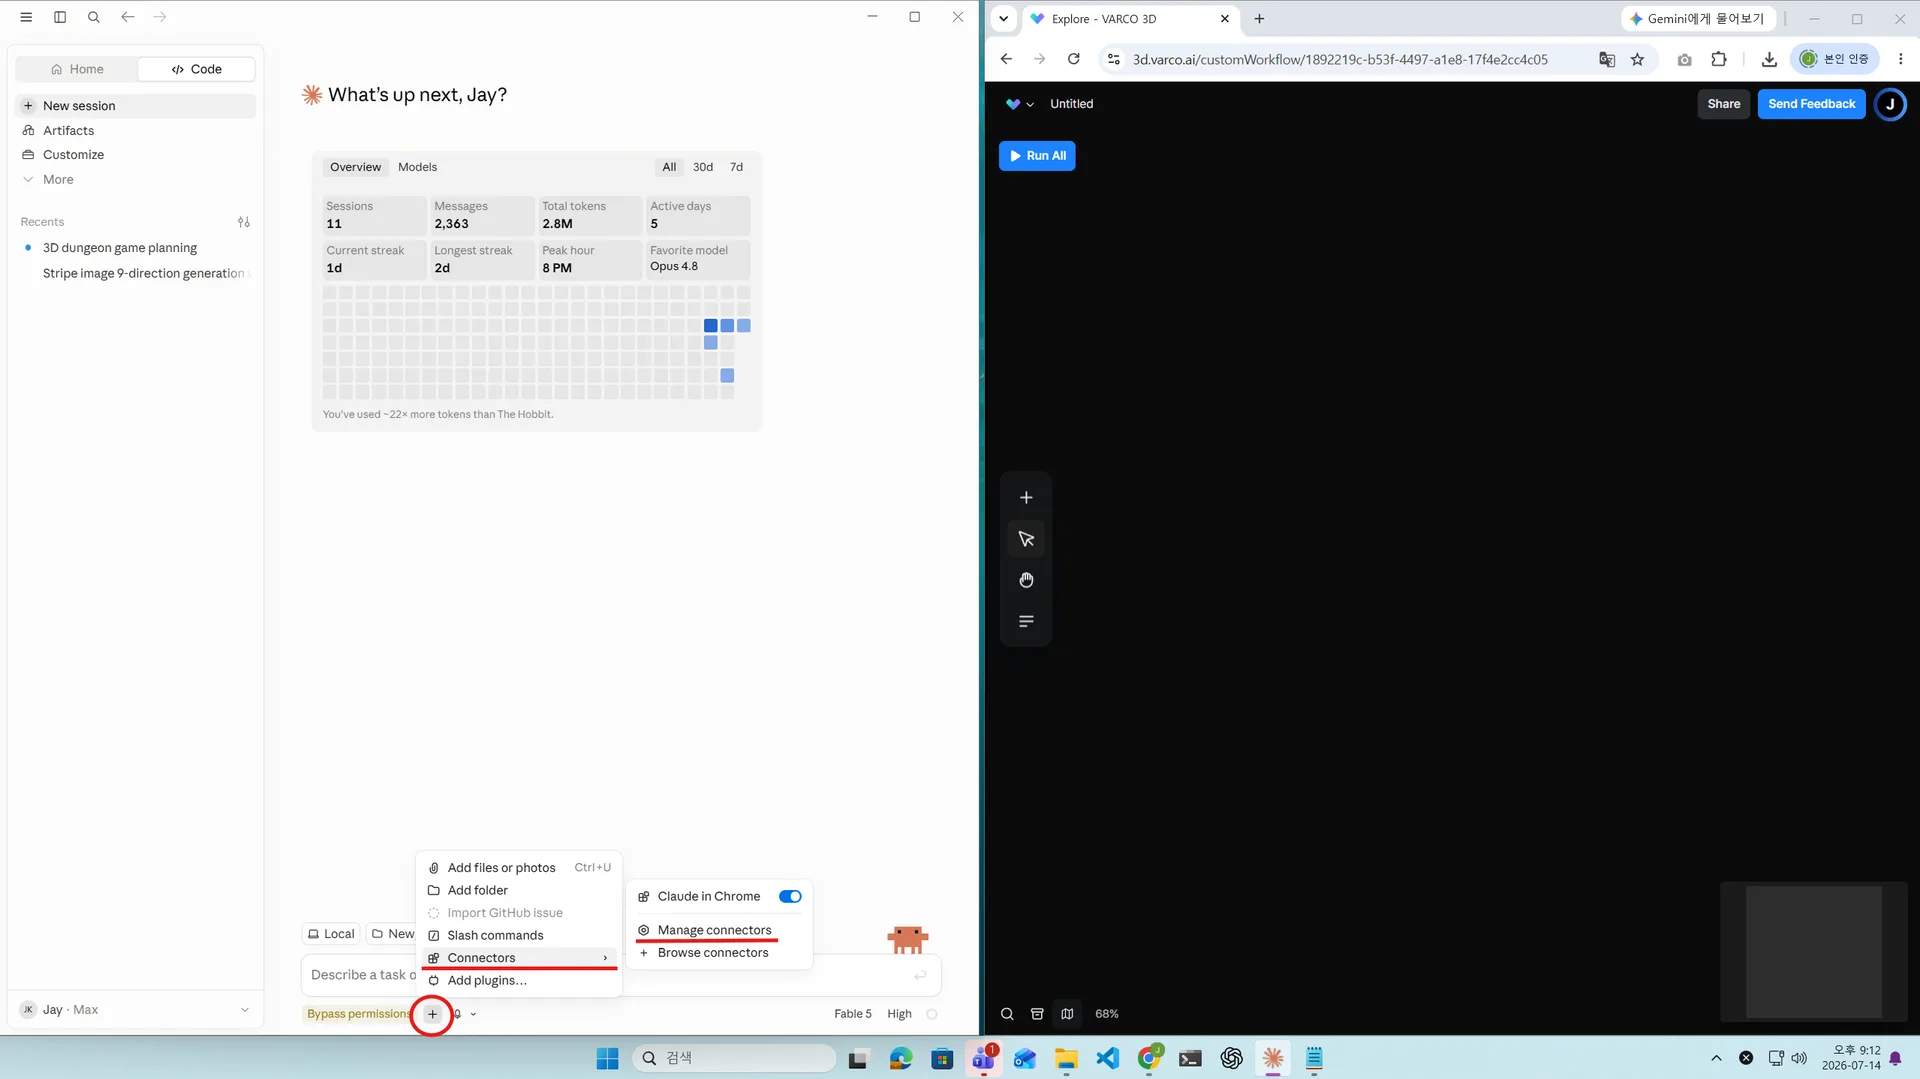
Task: Click the plus attachment button below the prompt
Action: coord(432,1014)
